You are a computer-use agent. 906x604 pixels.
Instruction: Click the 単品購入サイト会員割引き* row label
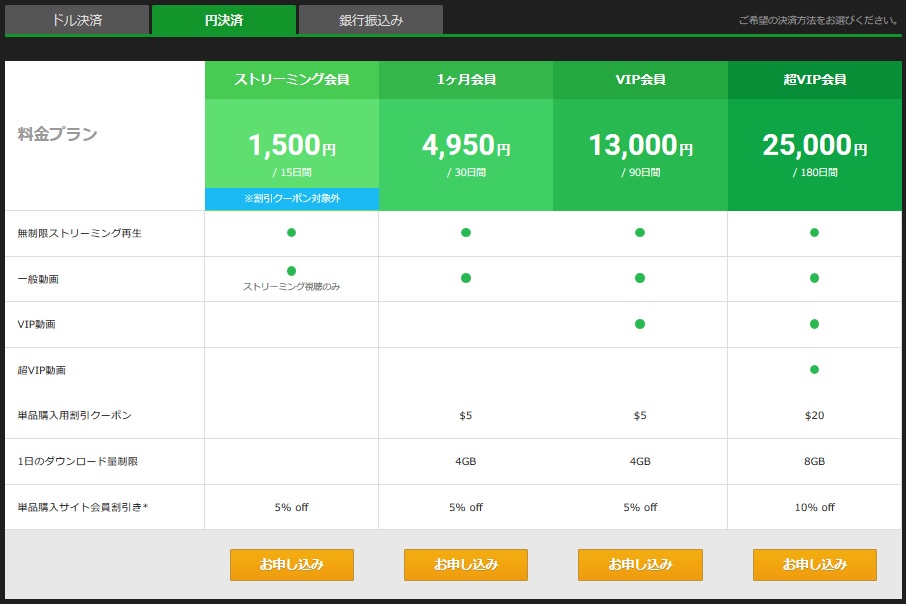click(83, 507)
